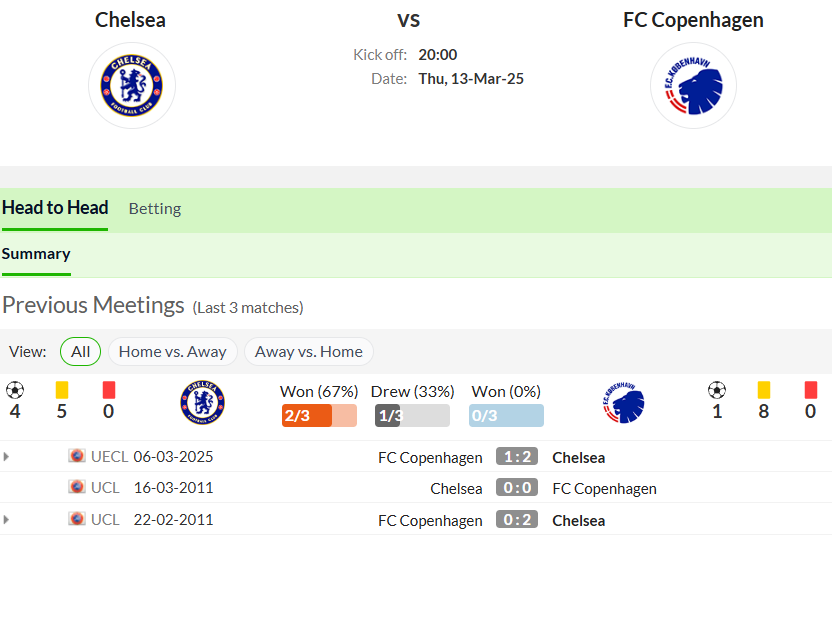Image resolution: width=832 pixels, height=621 pixels.
Task: Click Chelsea's goals football icon
Action: pyautogui.click(x=15, y=390)
